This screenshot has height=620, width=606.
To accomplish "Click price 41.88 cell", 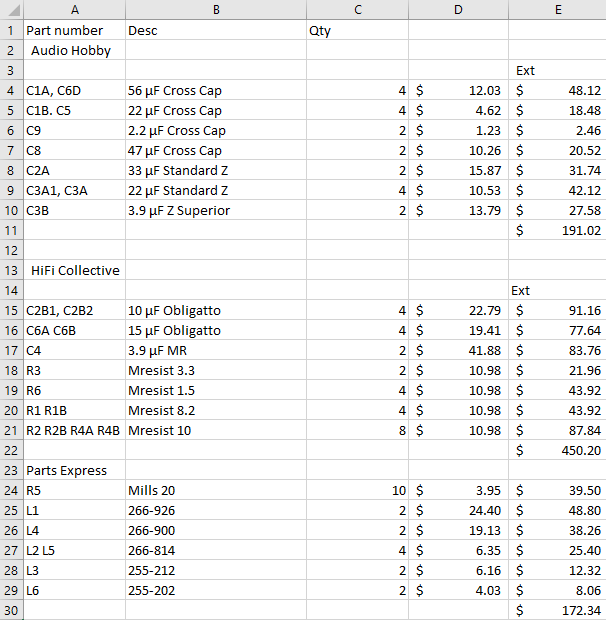I will (458, 350).
